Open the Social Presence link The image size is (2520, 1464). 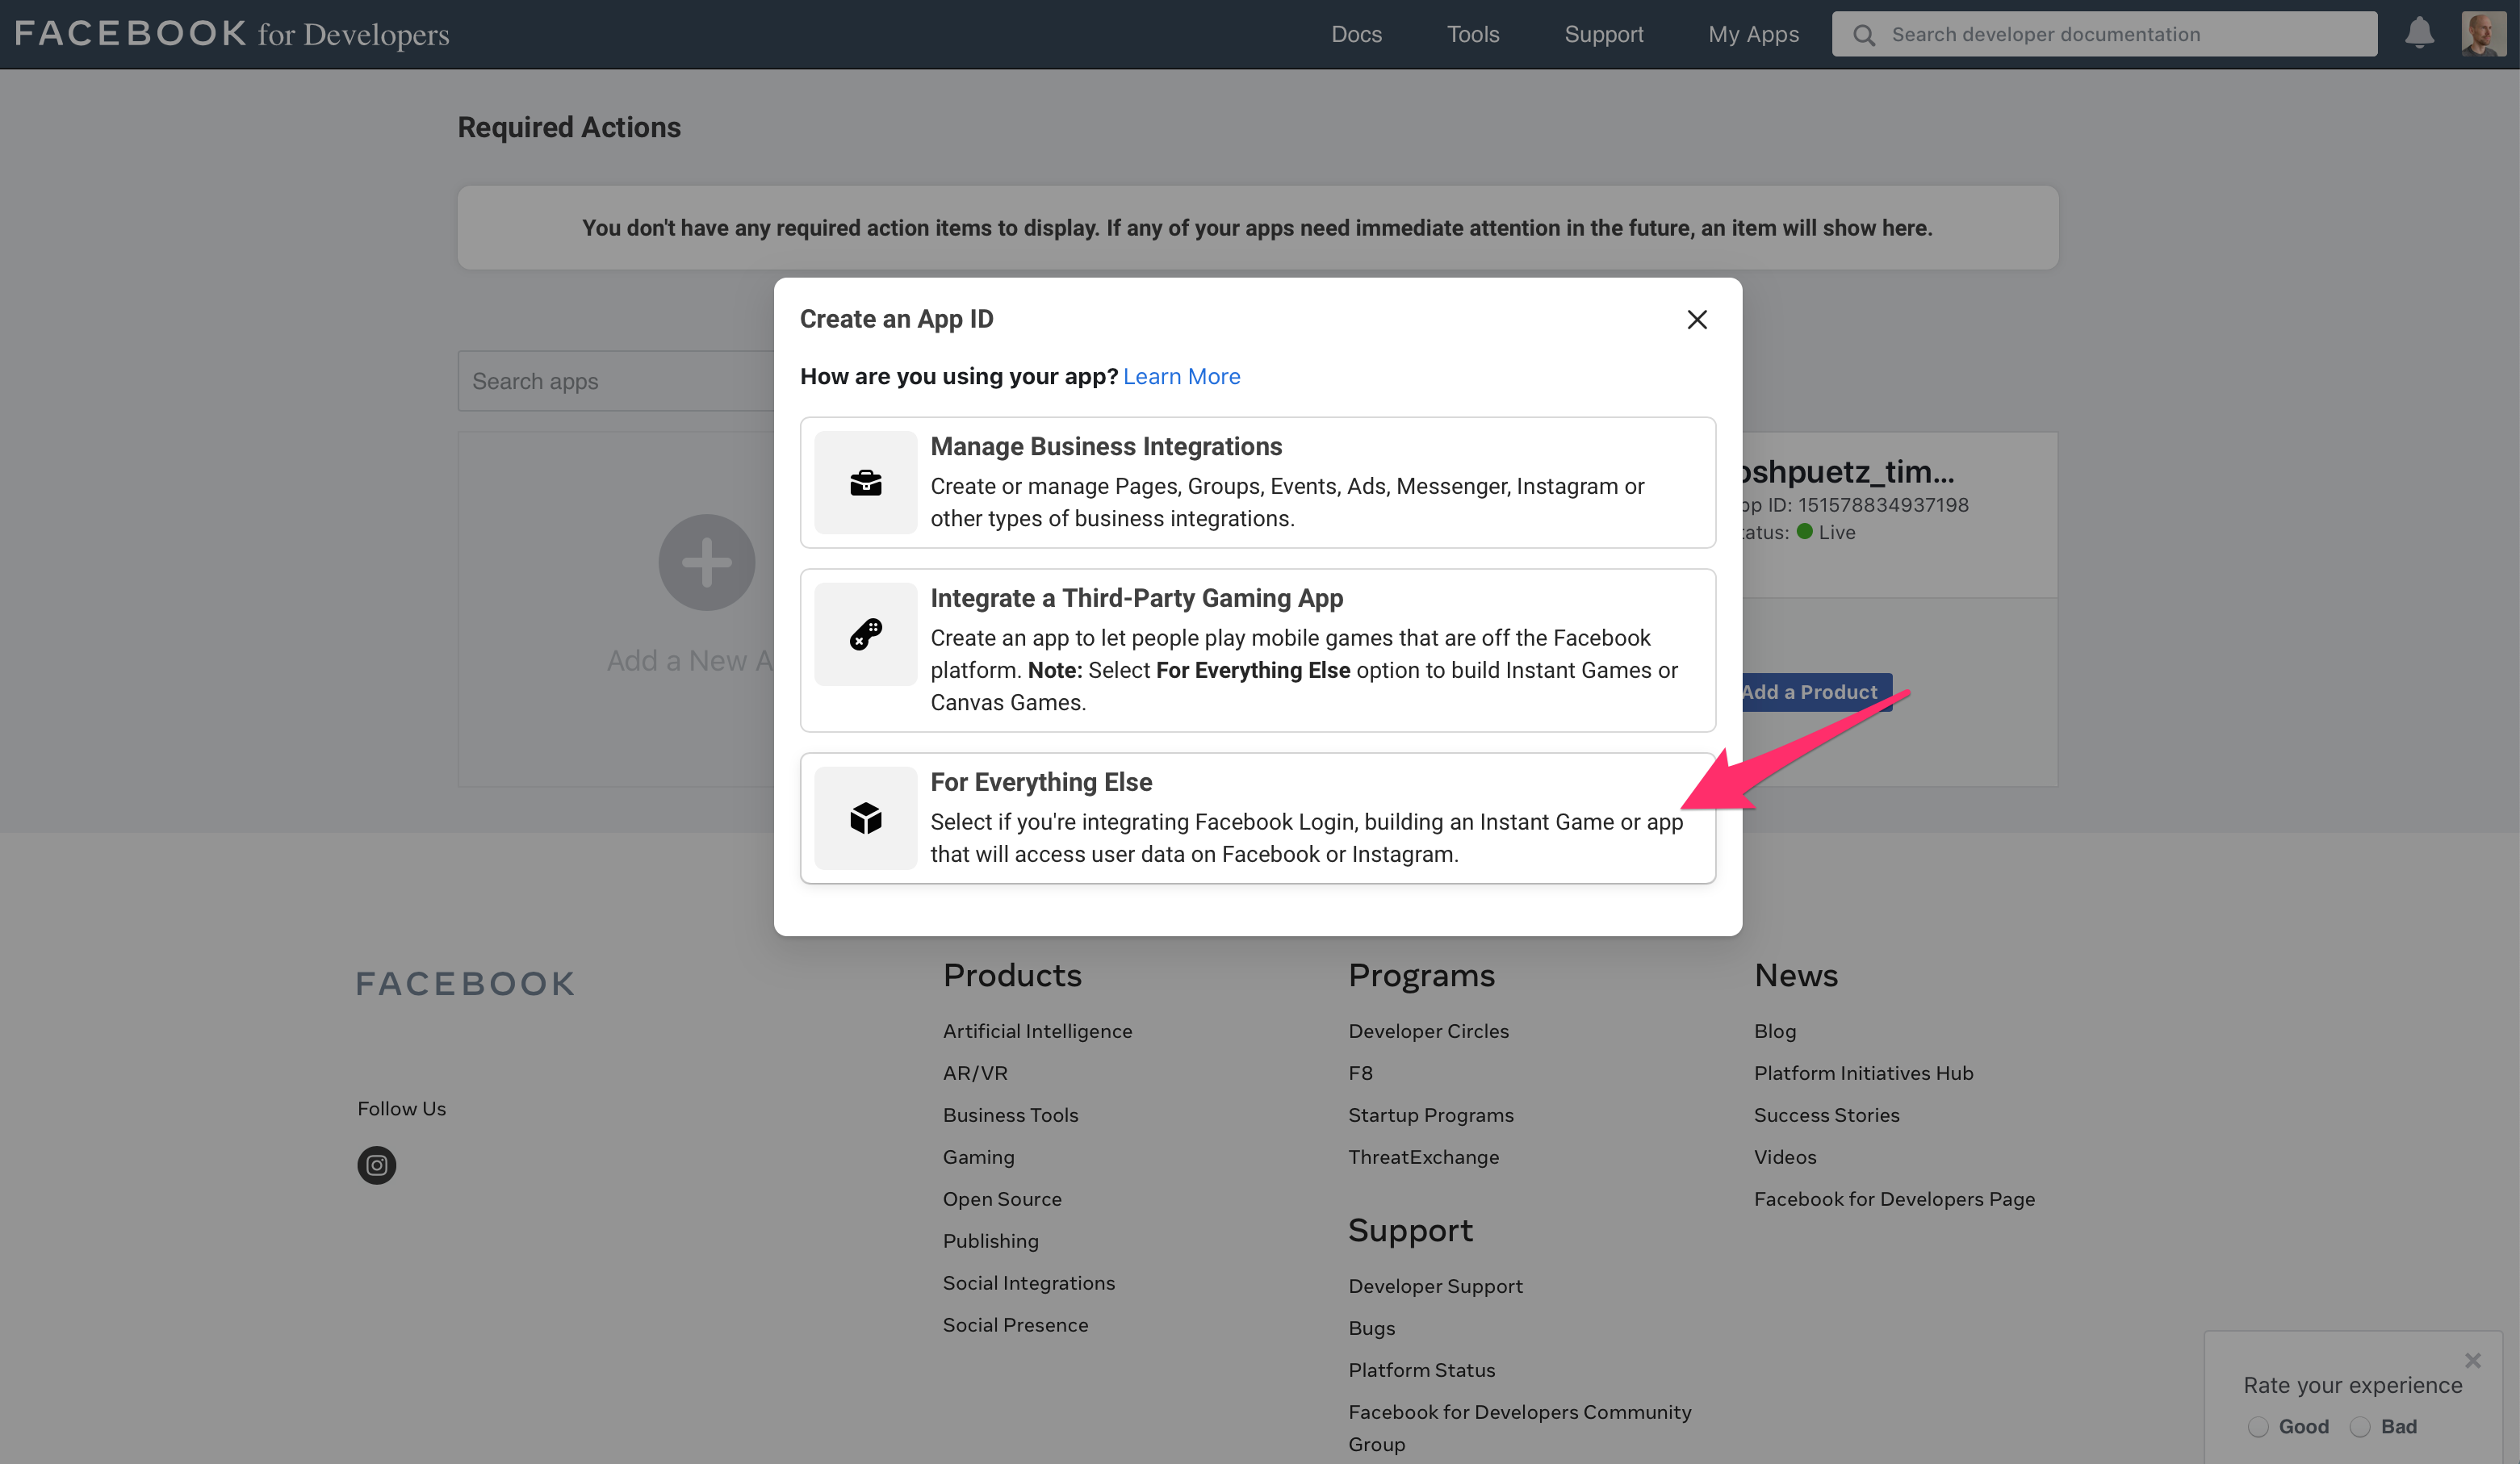coord(1016,1325)
